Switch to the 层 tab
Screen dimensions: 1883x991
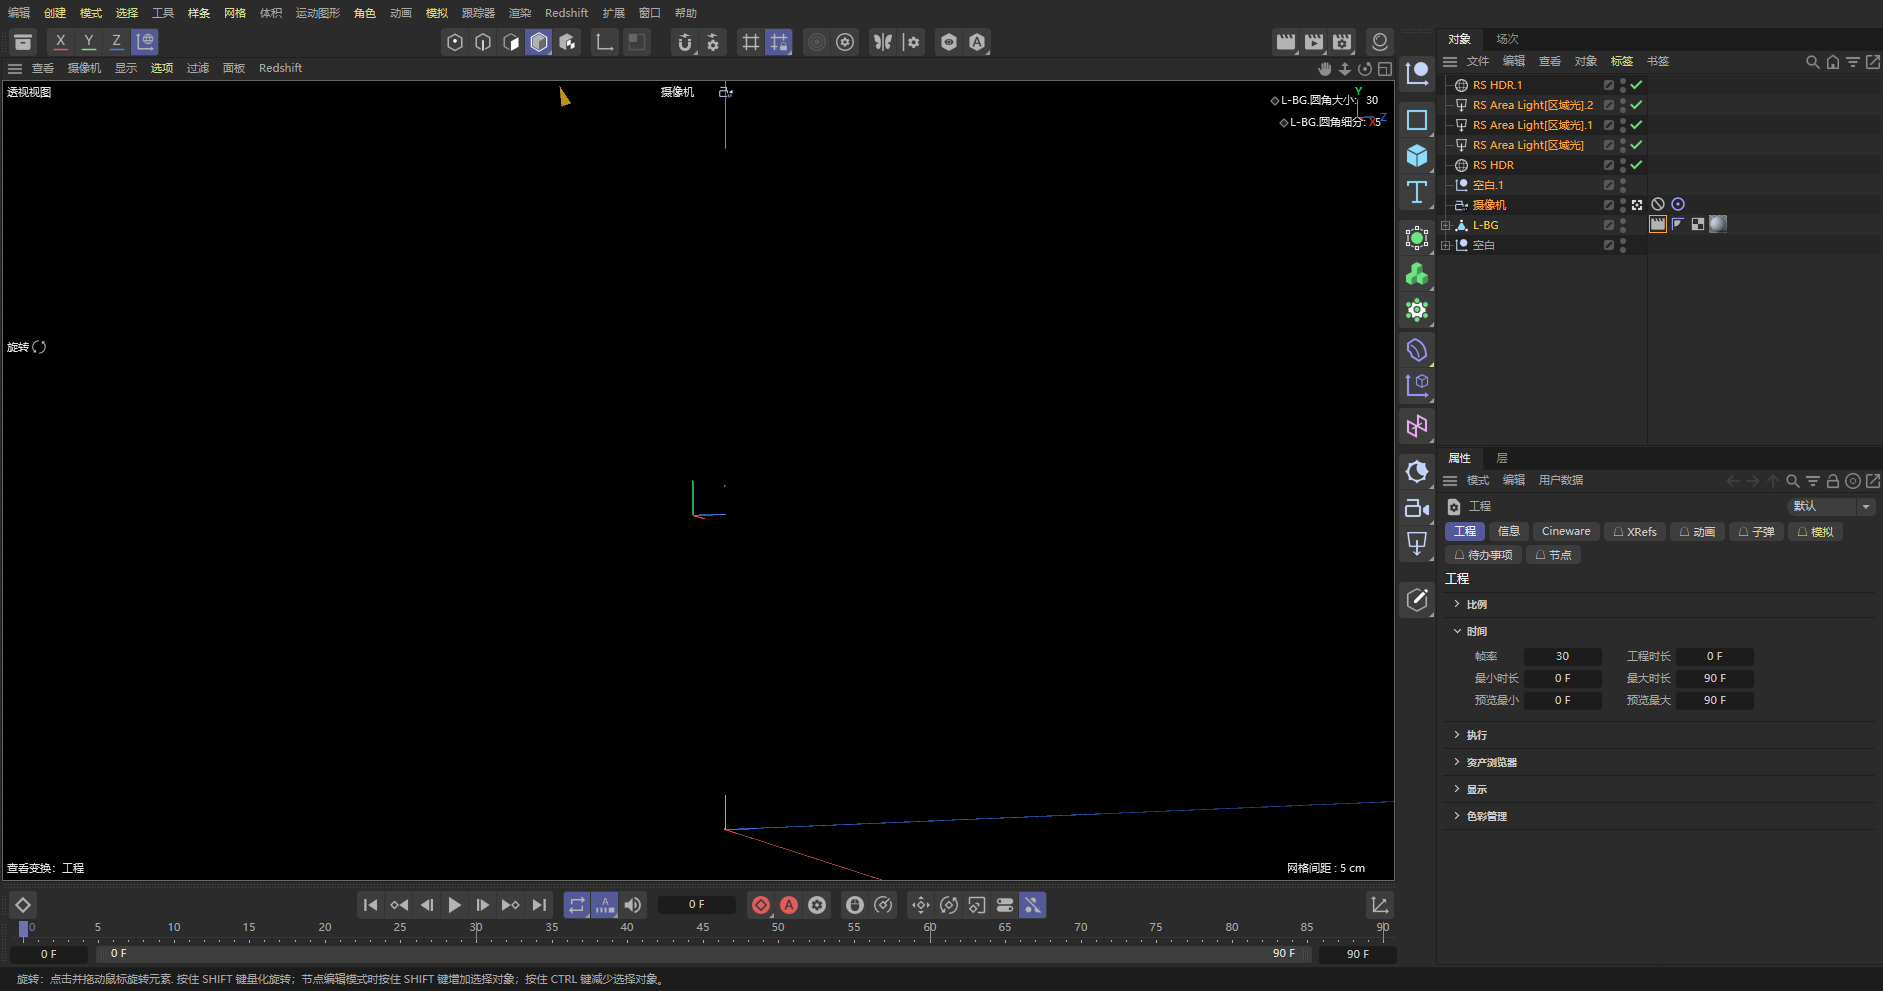tap(1502, 458)
